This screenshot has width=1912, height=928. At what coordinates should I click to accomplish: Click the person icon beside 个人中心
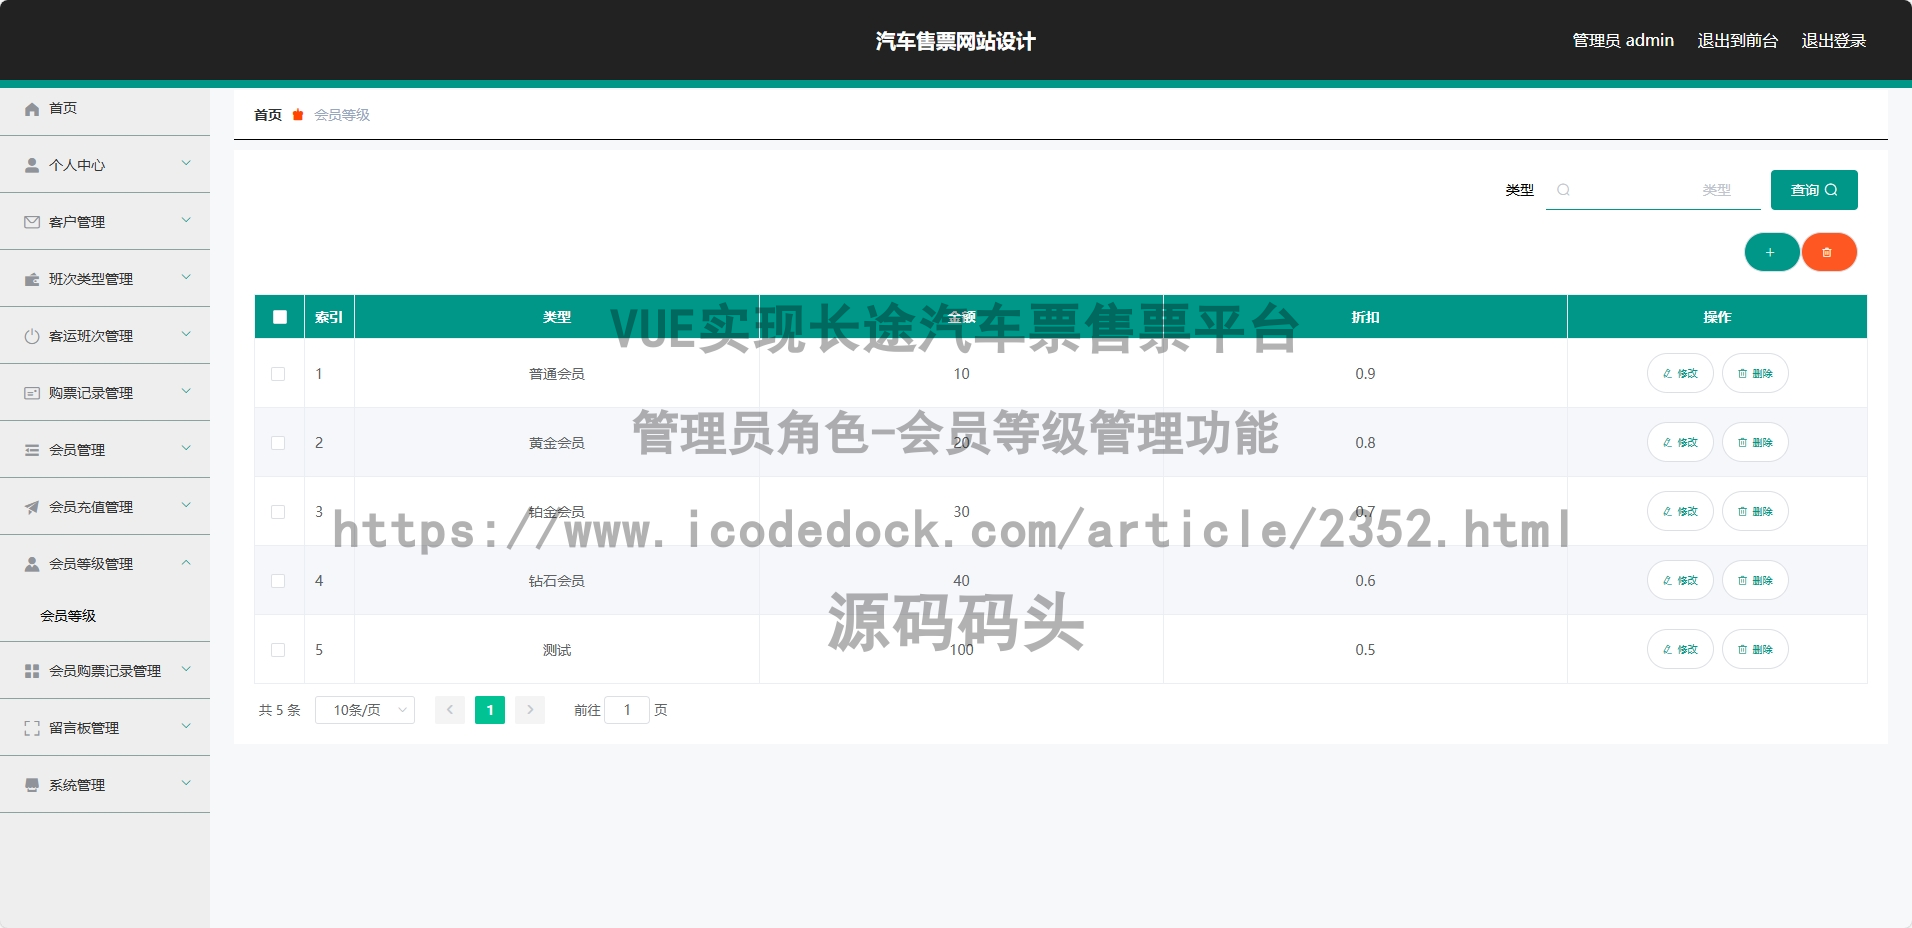point(32,165)
